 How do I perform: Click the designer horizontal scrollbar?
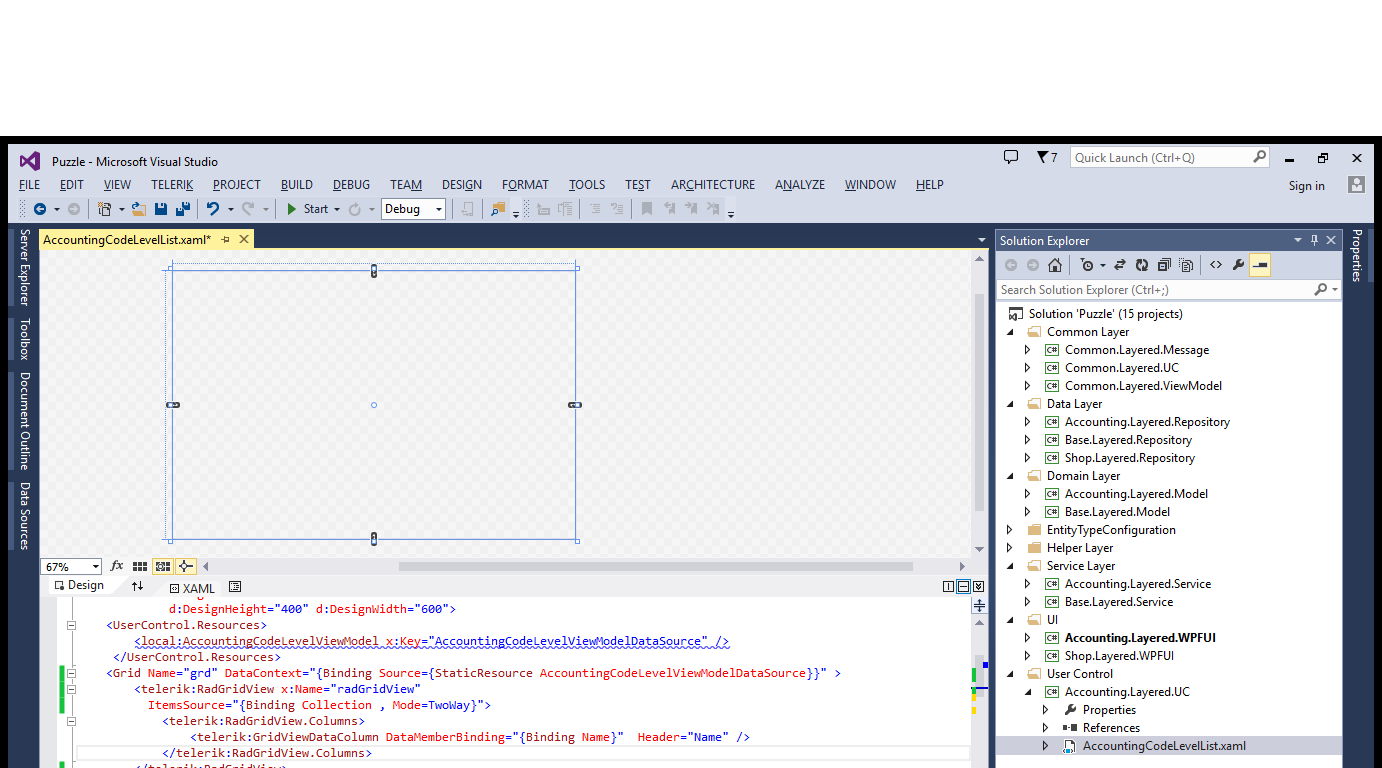(x=580, y=566)
